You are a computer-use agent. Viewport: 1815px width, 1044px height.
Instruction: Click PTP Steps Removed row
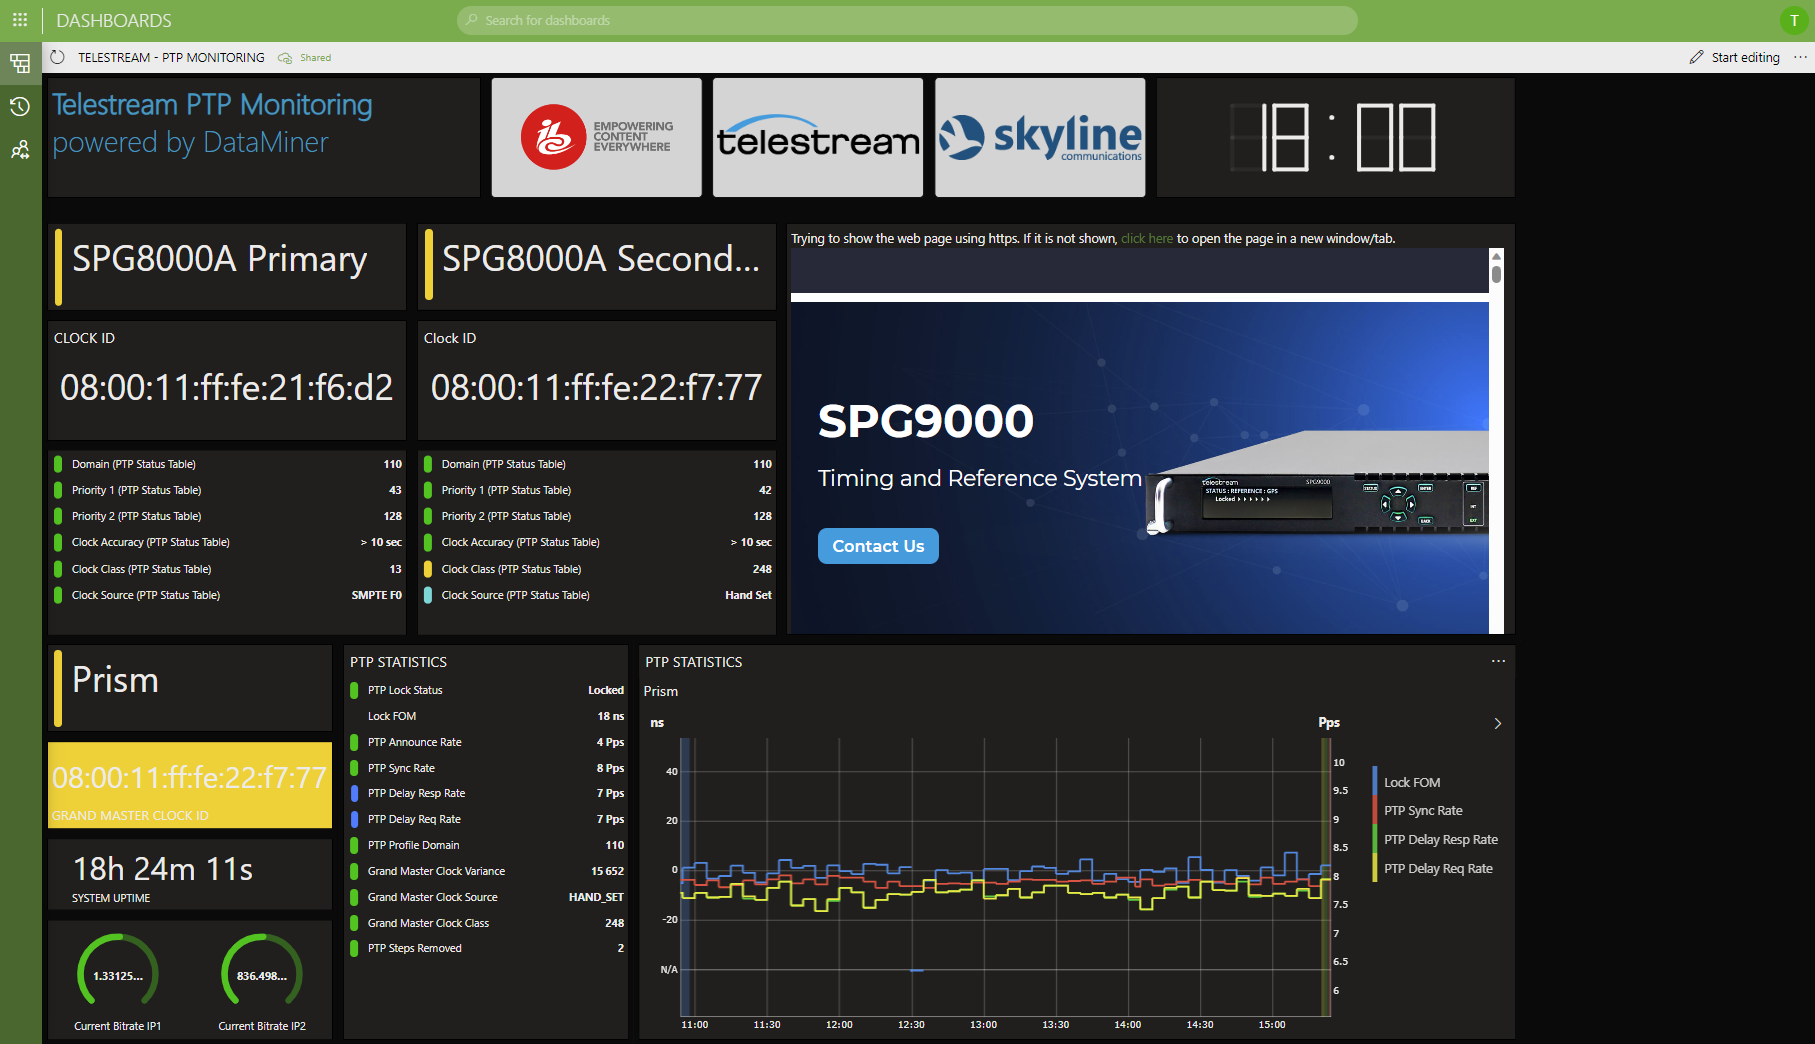pos(487,948)
